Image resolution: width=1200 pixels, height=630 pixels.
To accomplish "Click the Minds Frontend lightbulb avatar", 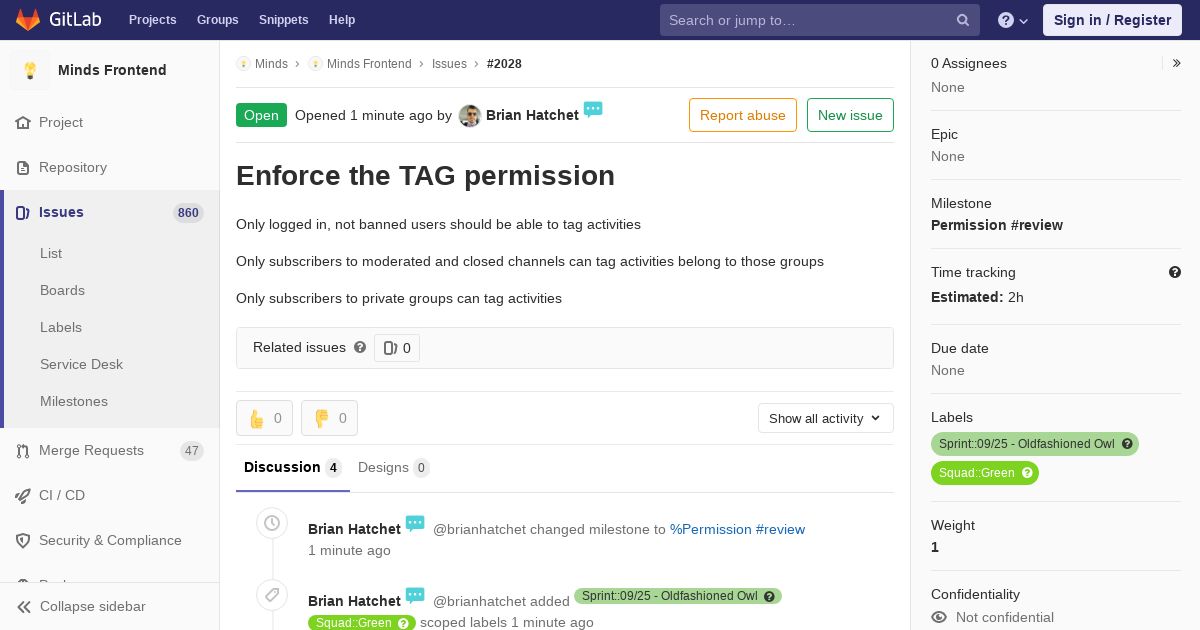I will coord(30,70).
